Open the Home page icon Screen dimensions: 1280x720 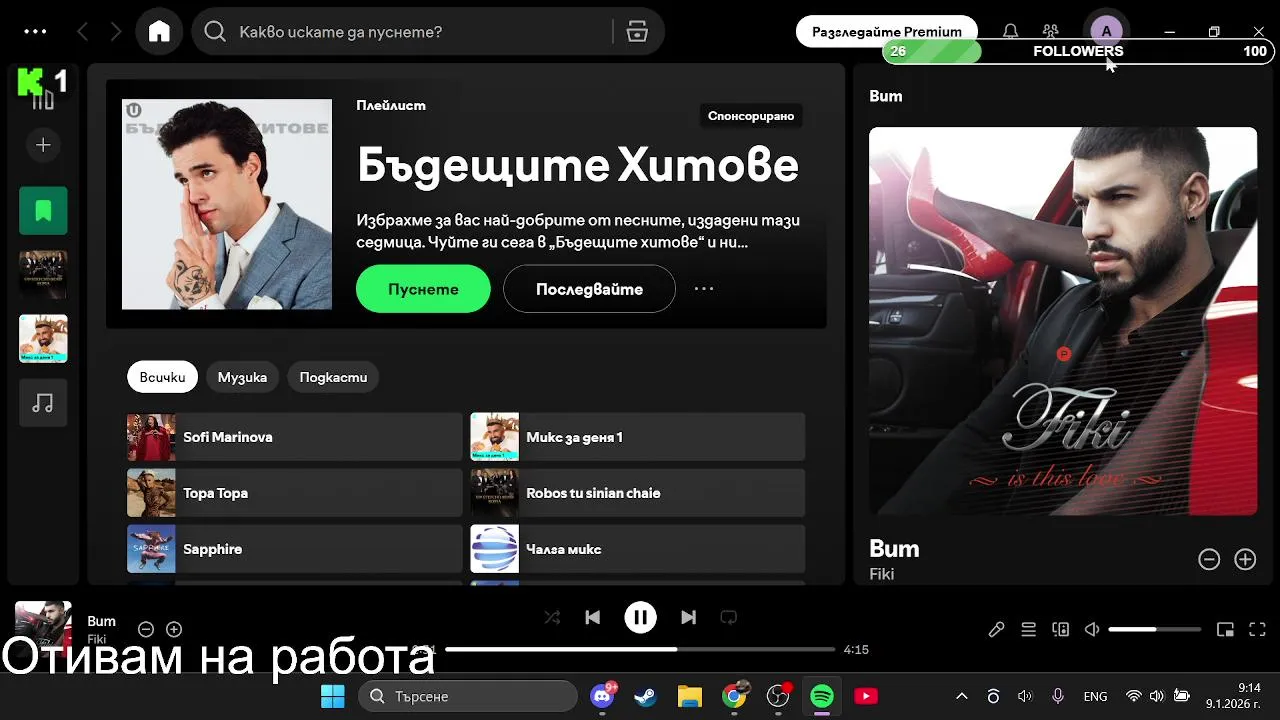[159, 32]
